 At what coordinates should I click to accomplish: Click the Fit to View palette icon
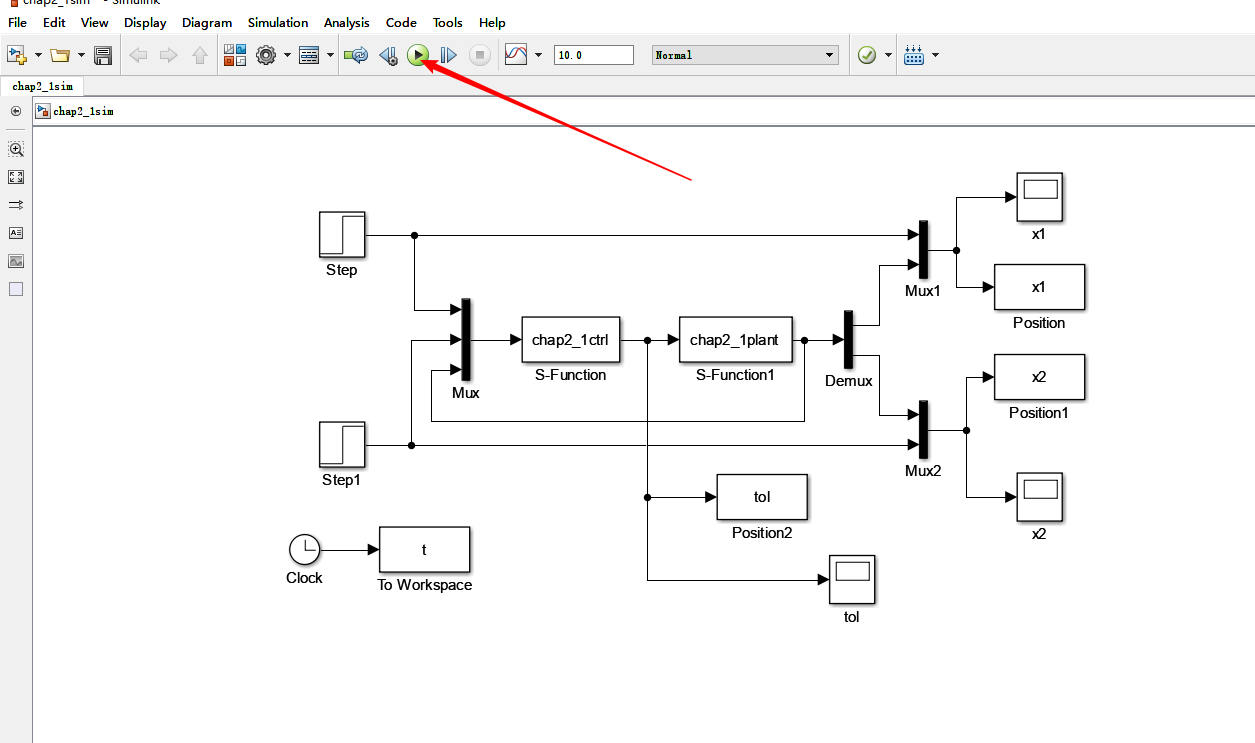tap(16, 177)
